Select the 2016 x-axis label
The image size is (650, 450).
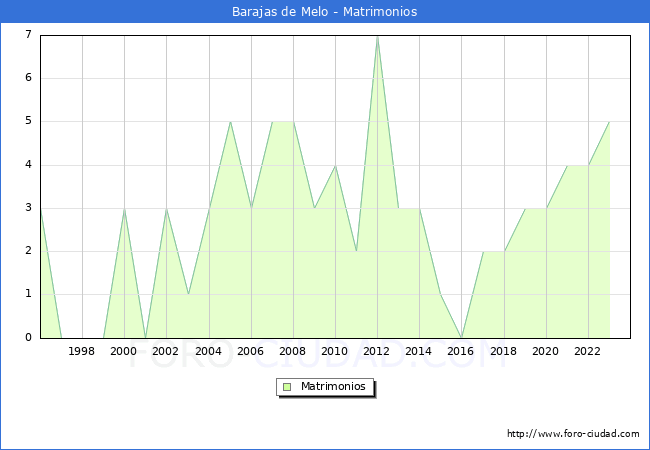pyautogui.click(x=461, y=351)
